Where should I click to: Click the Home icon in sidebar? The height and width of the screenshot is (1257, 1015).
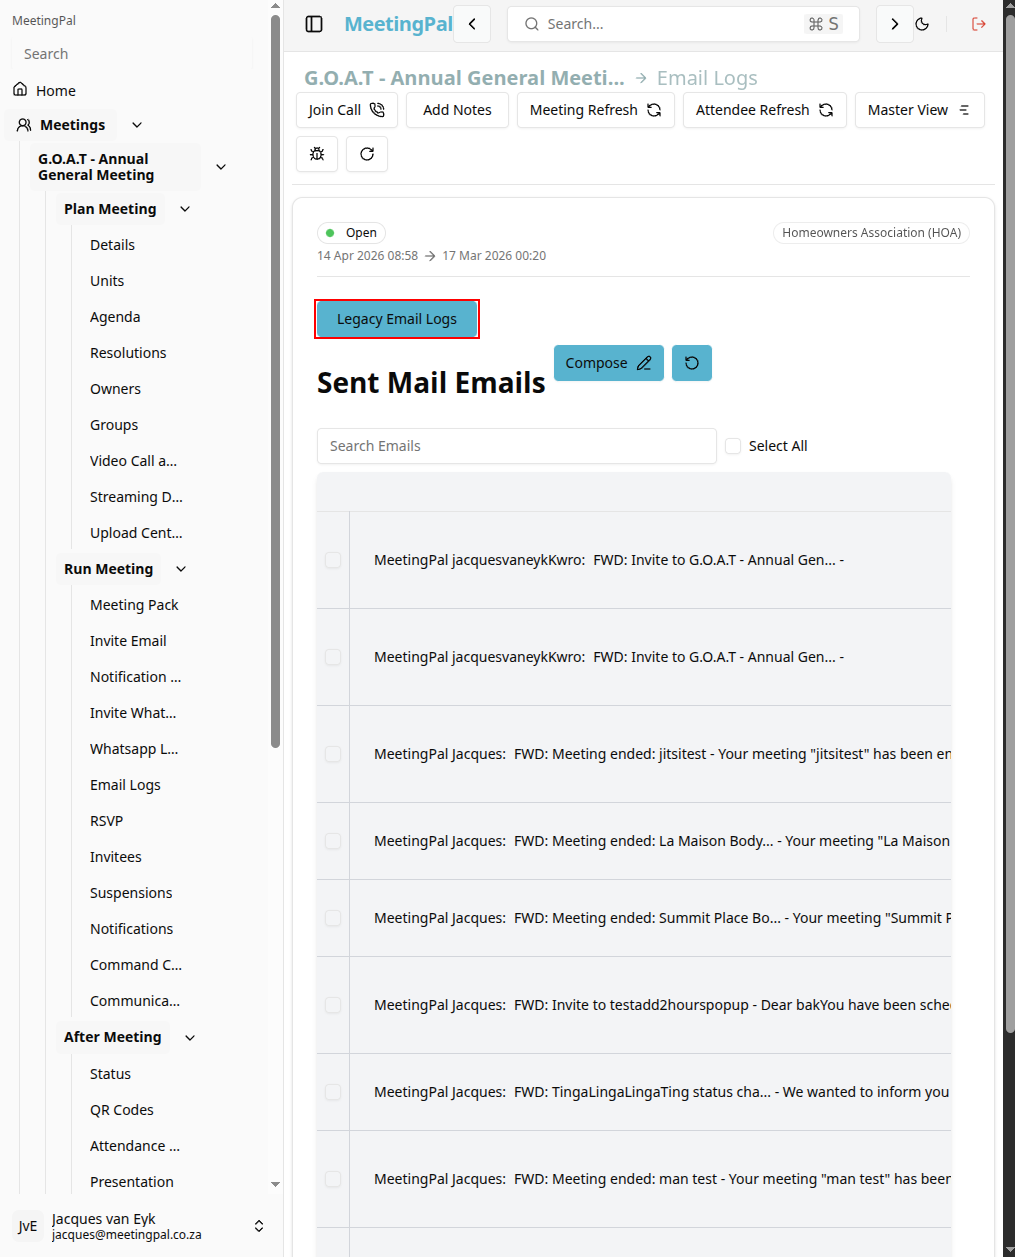(20, 90)
